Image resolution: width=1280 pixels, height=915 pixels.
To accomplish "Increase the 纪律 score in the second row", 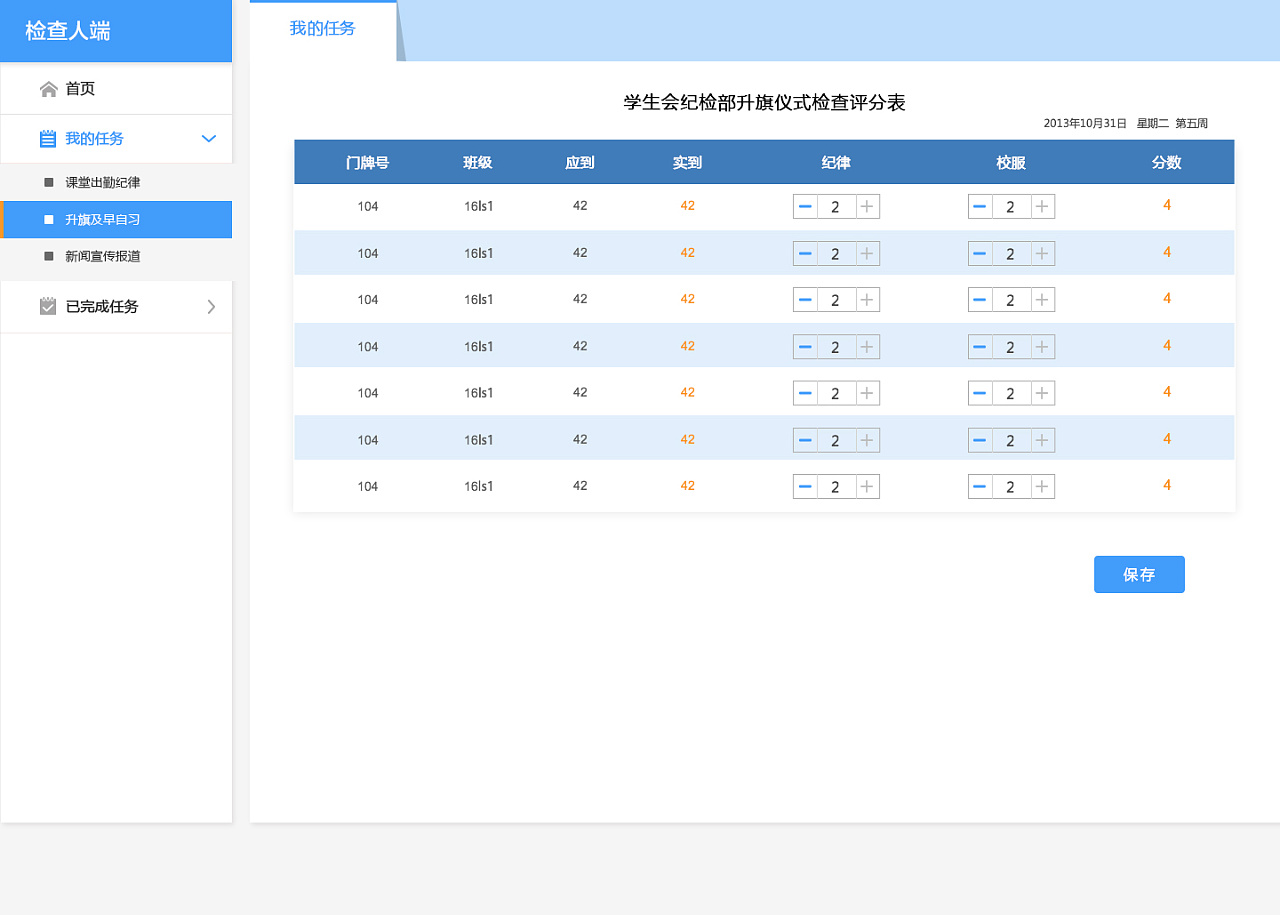I will tap(868, 253).
